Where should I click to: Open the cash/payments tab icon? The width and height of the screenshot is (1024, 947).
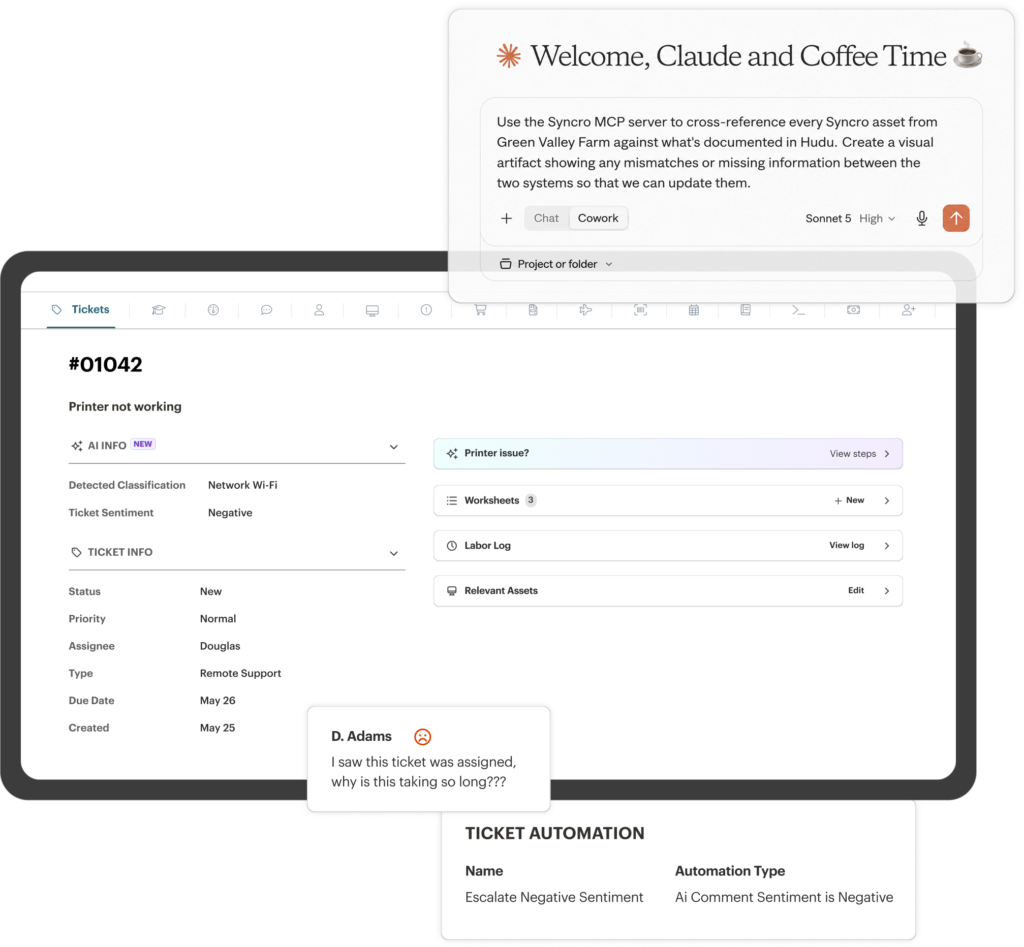pyautogui.click(x=853, y=310)
